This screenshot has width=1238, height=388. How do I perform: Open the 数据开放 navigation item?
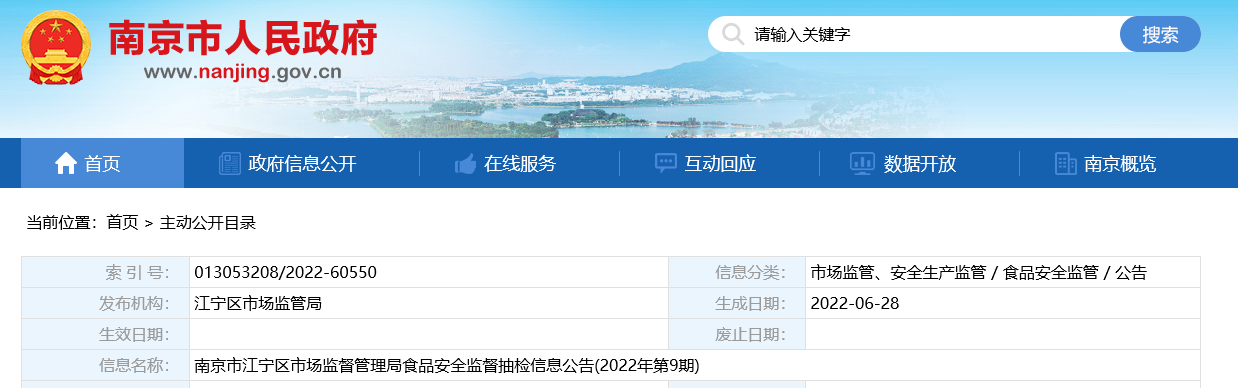920,164
